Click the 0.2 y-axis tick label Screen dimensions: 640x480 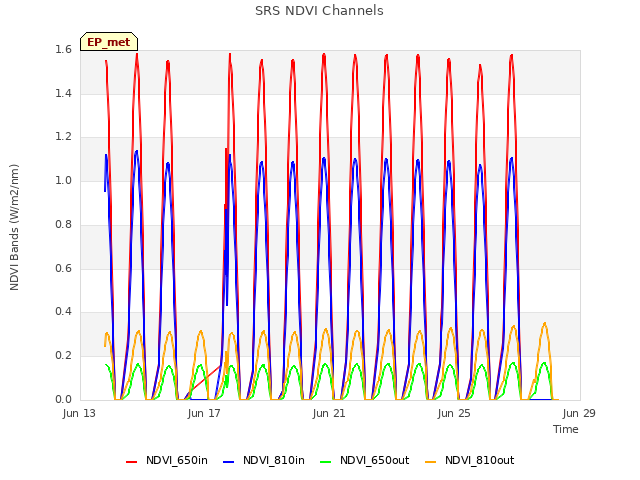(x=63, y=356)
